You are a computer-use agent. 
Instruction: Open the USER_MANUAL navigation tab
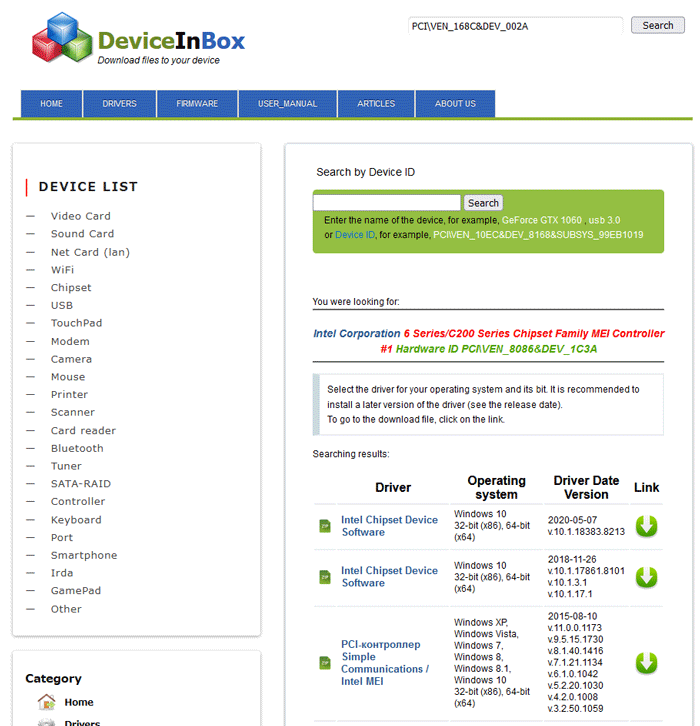[x=288, y=104]
